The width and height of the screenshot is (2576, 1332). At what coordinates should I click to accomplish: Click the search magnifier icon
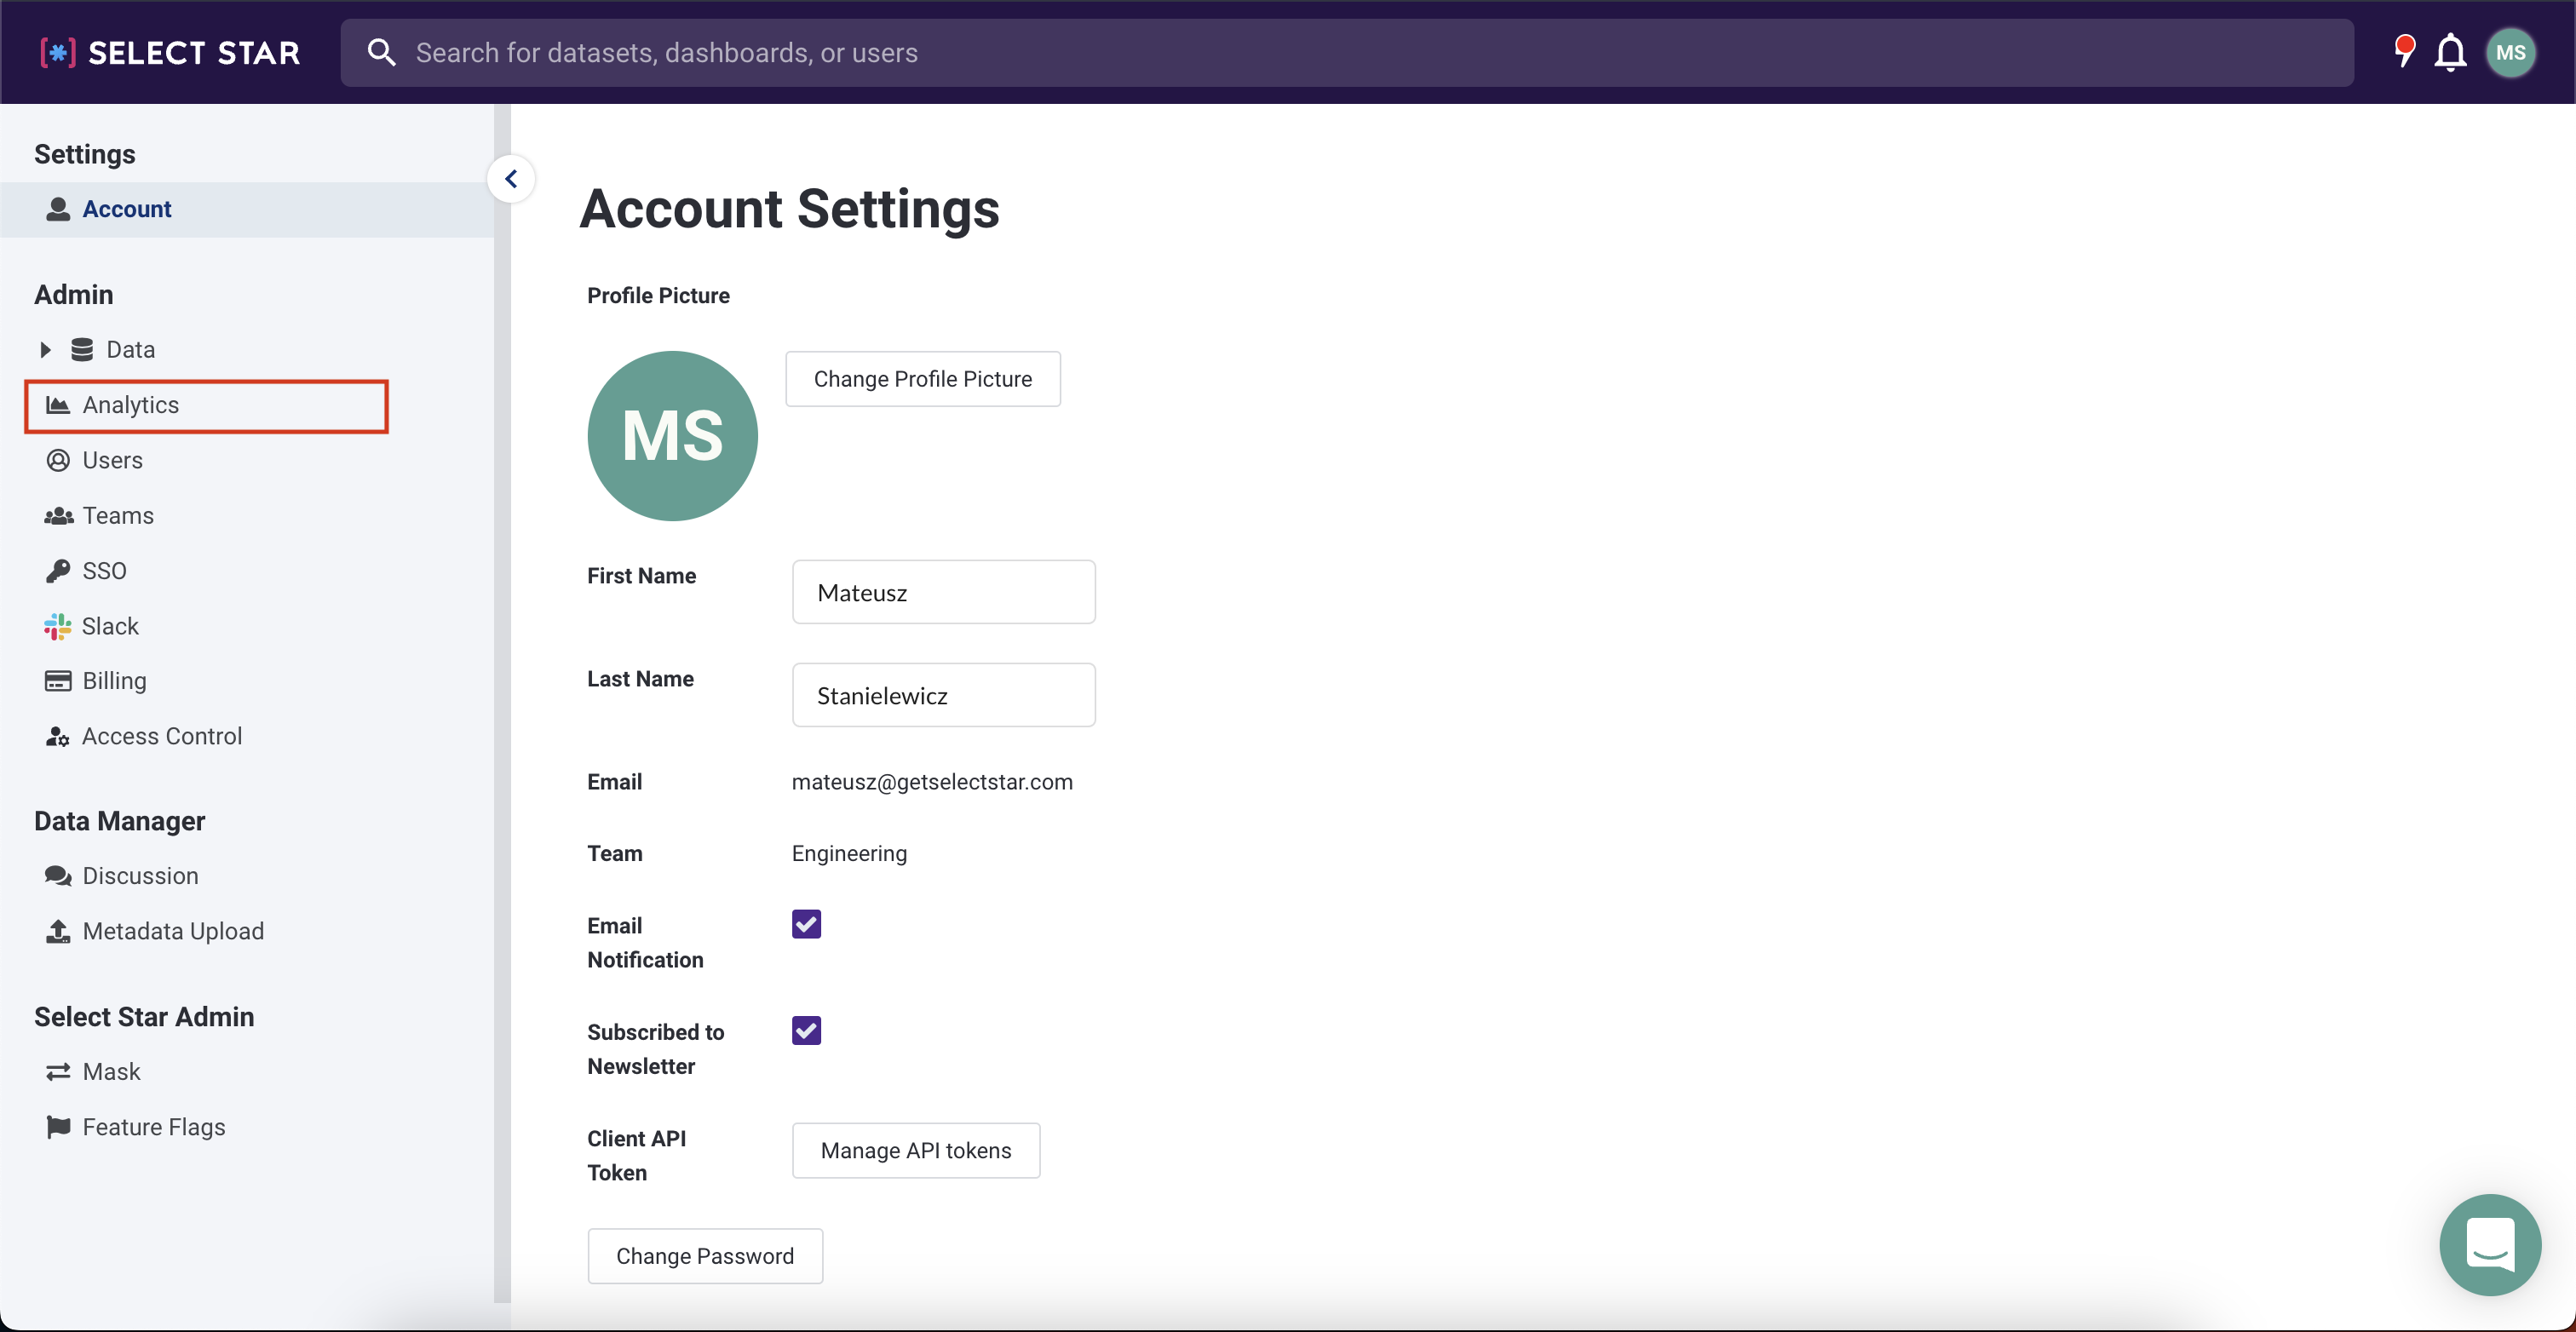click(381, 52)
